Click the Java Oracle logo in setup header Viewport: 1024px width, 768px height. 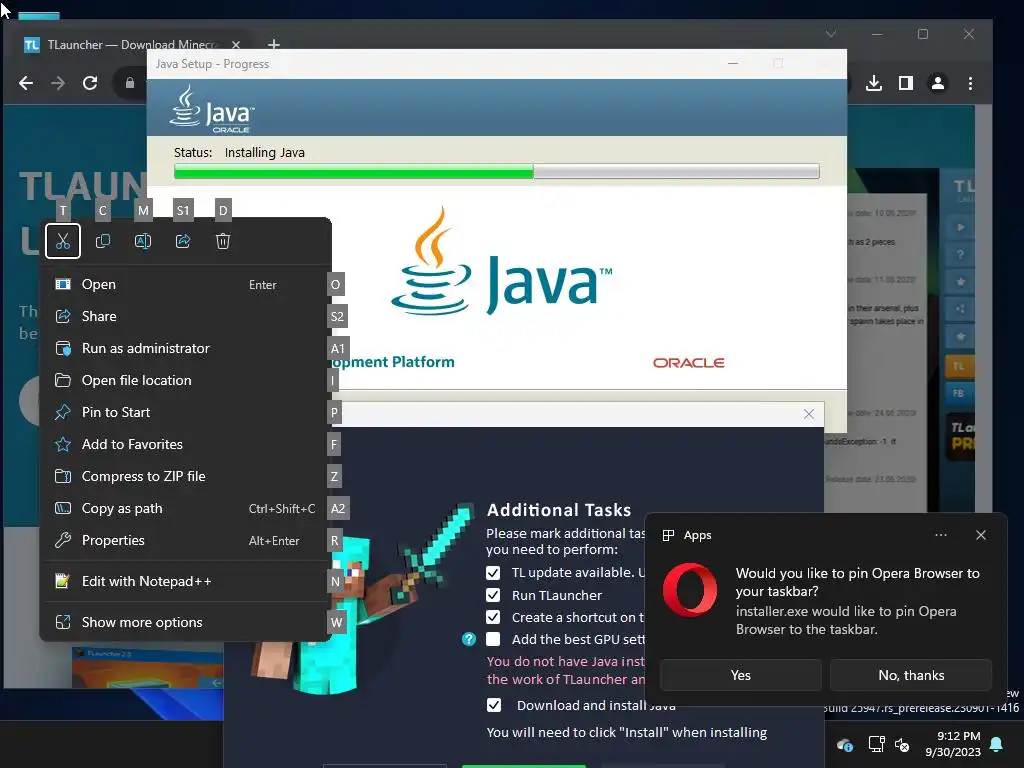tap(212, 108)
